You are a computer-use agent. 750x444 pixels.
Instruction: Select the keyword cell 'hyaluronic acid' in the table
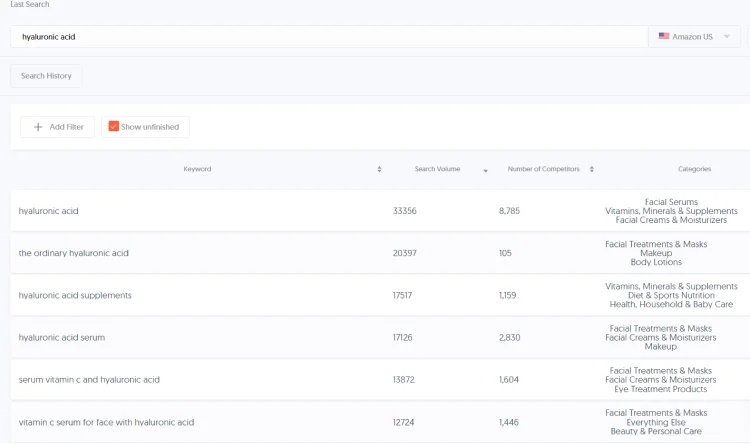point(48,211)
